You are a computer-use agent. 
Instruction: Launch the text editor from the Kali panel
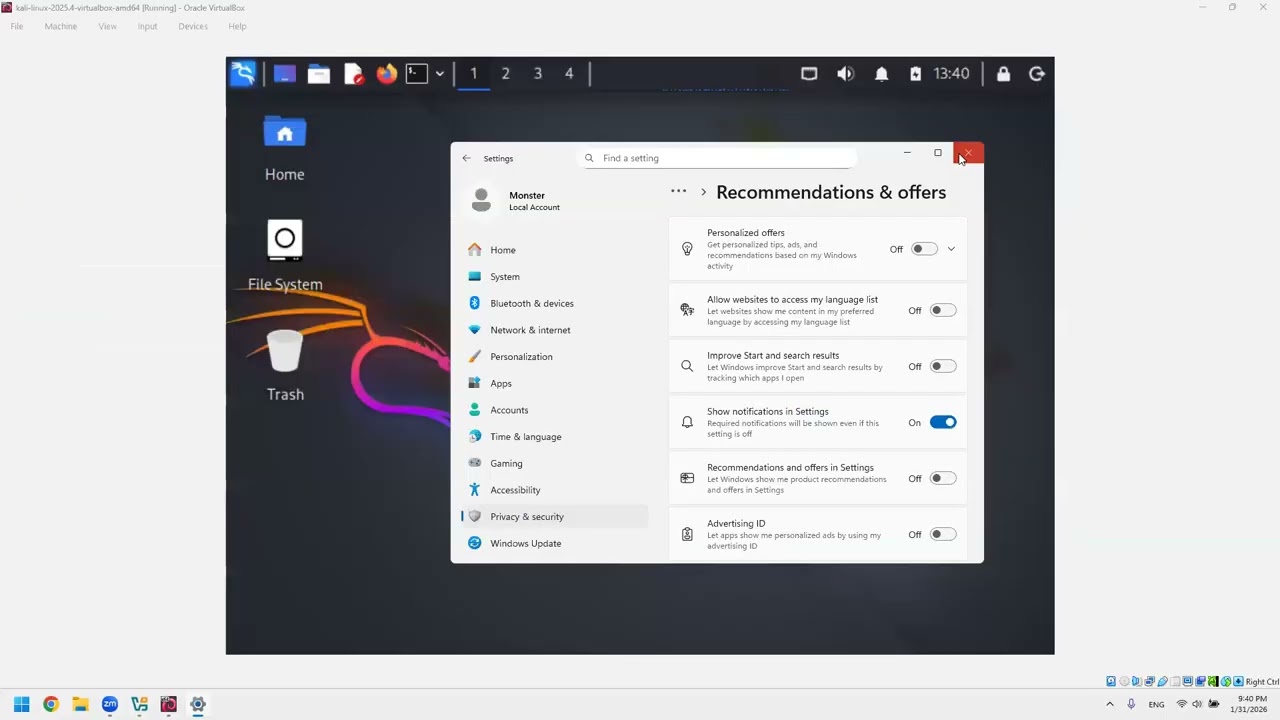[x=353, y=73]
